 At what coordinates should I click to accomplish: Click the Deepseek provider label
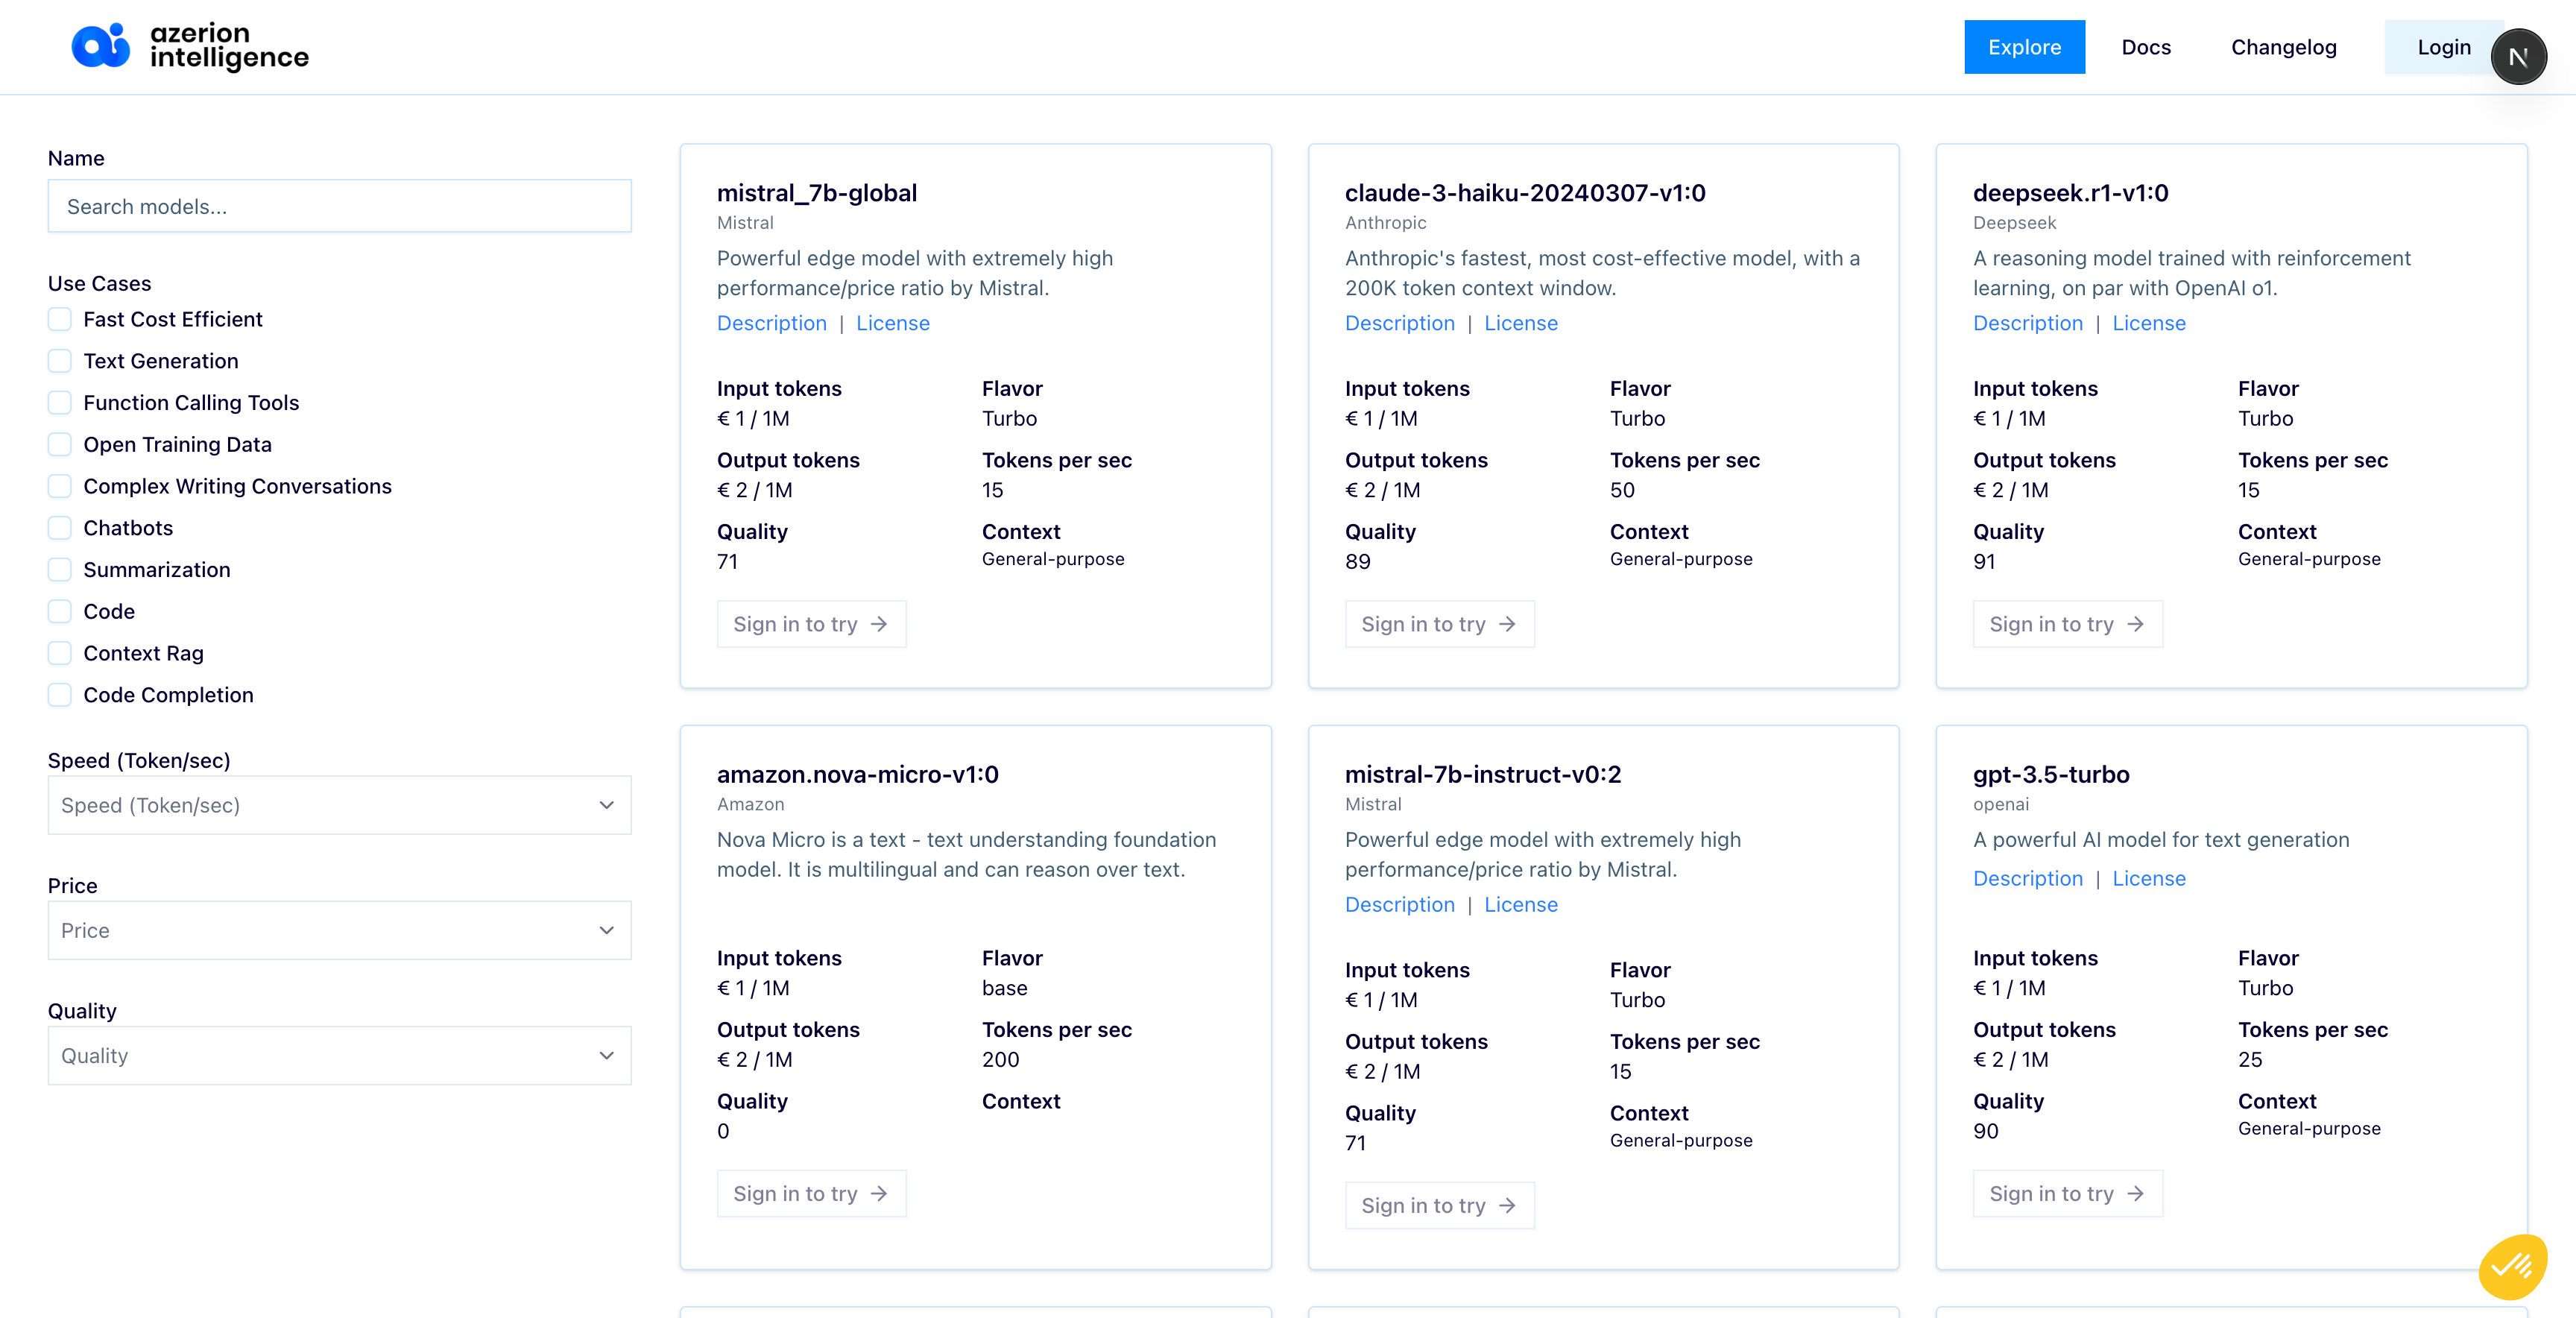(2014, 223)
